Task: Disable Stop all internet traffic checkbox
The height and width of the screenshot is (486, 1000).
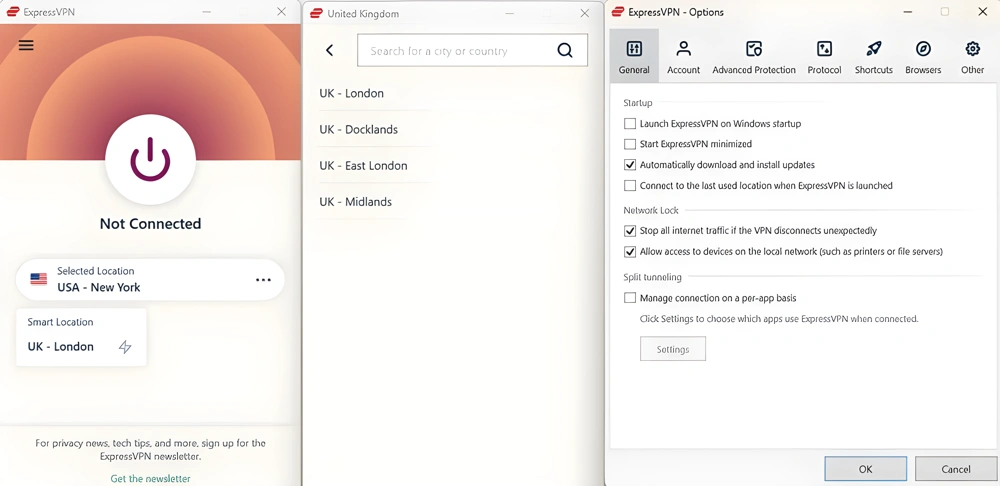Action: coord(630,231)
